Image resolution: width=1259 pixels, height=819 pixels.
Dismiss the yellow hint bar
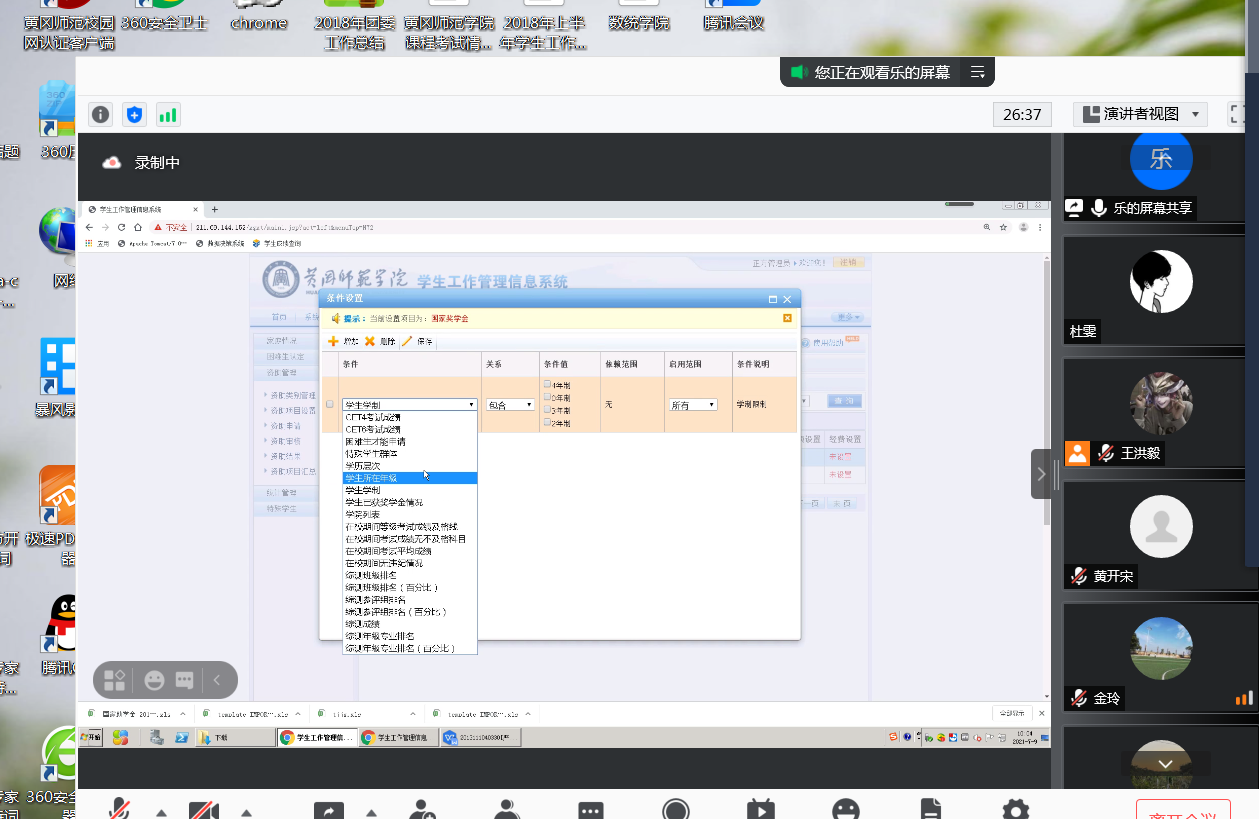787,318
